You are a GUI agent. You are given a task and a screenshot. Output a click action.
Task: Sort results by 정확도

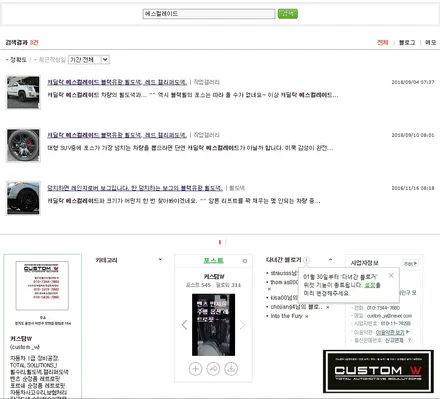18,60
